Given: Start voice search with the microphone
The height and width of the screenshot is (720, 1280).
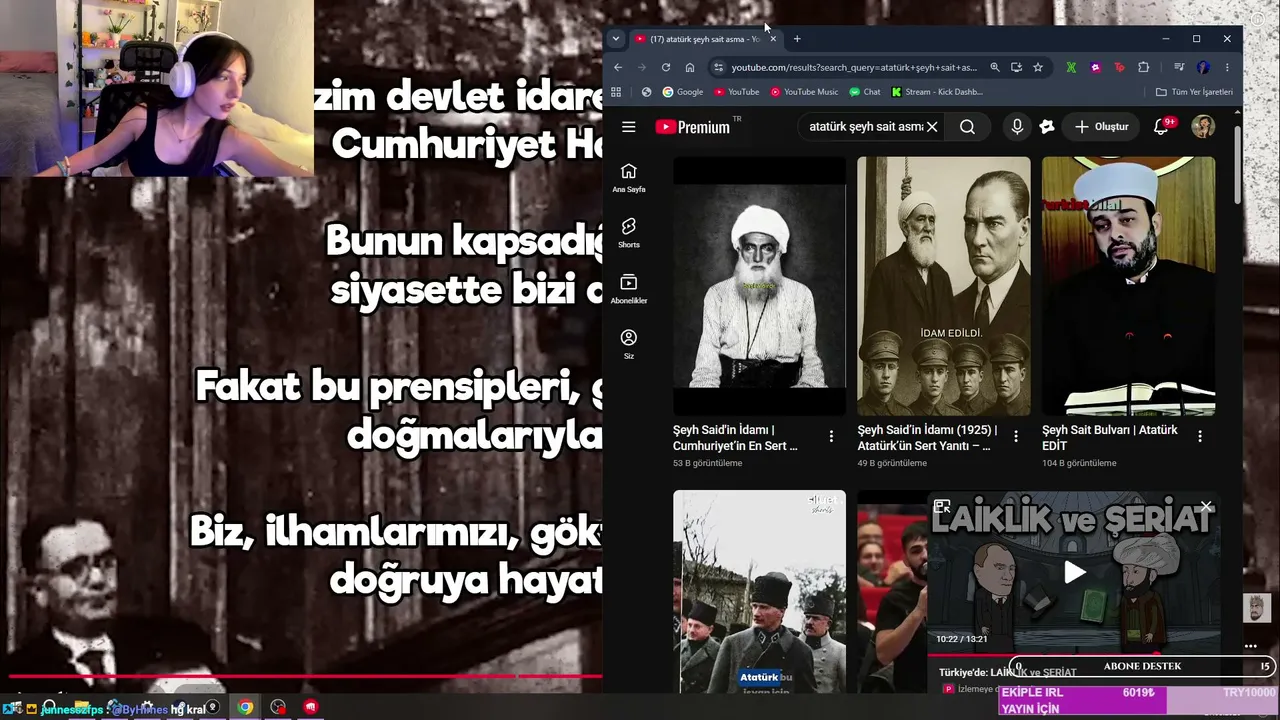Looking at the screenshot, I should click(x=1017, y=127).
